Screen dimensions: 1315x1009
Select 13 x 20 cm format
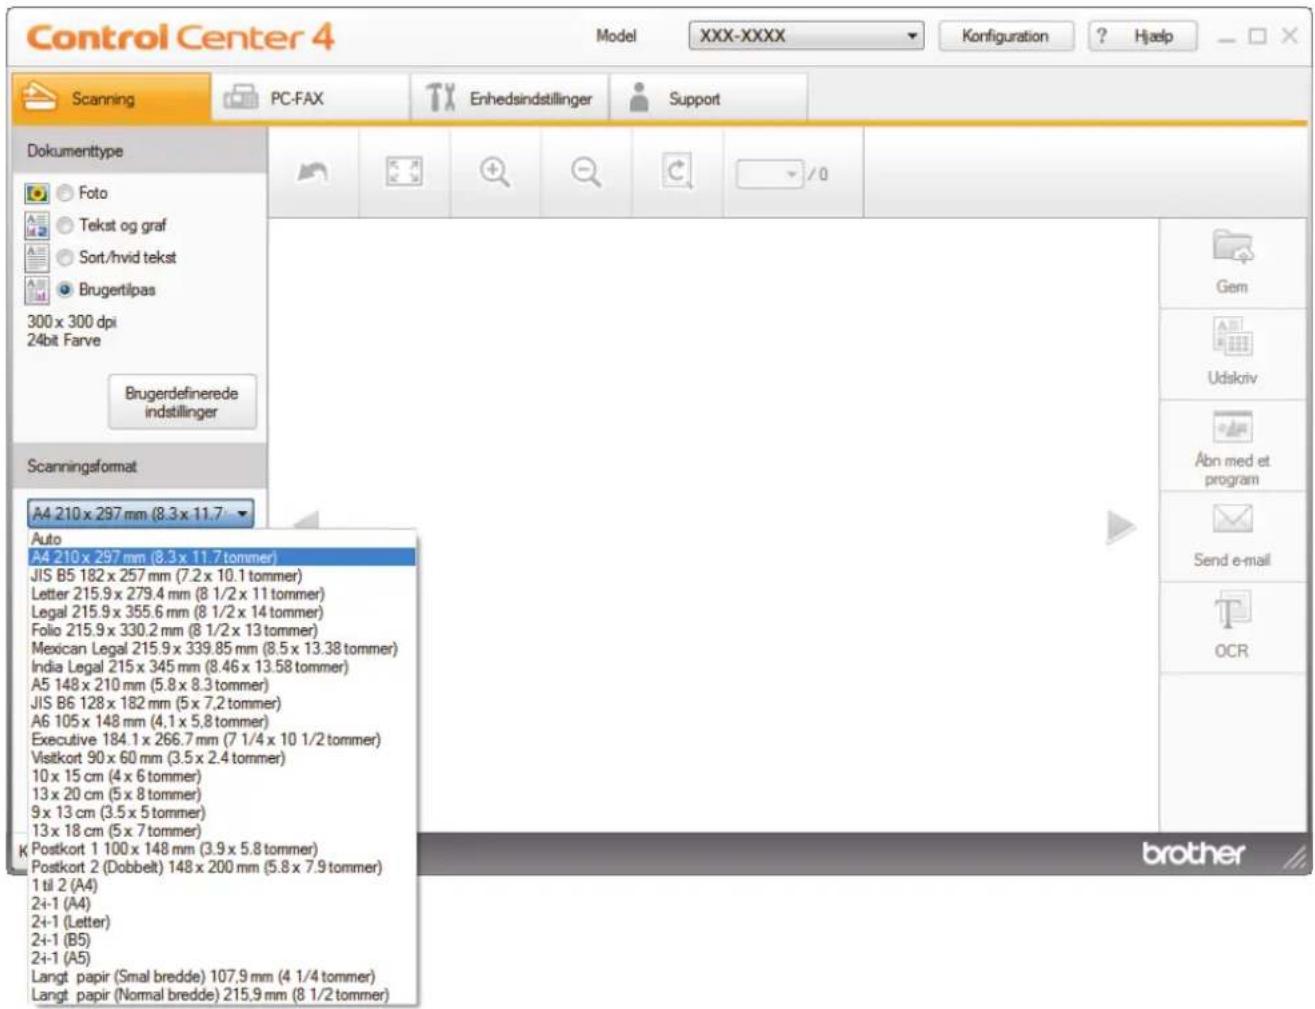[222, 794]
